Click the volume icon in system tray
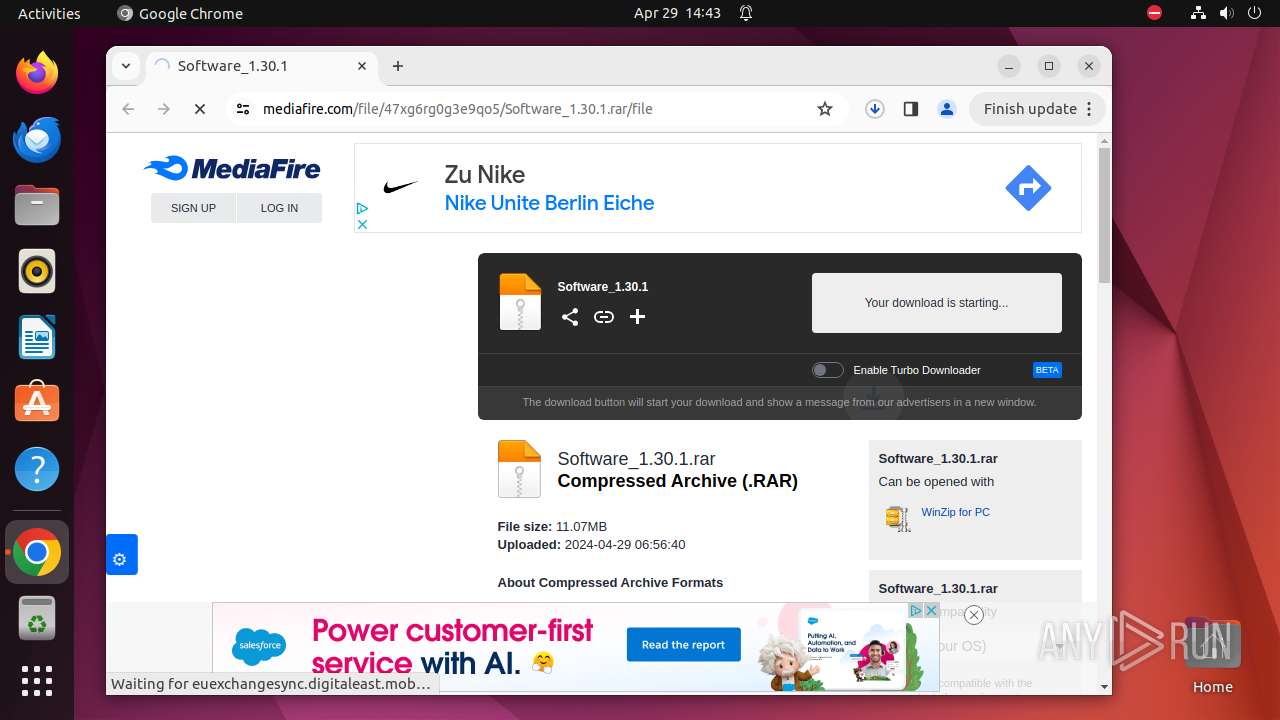The width and height of the screenshot is (1280, 720). click(x=1227, y=13)
